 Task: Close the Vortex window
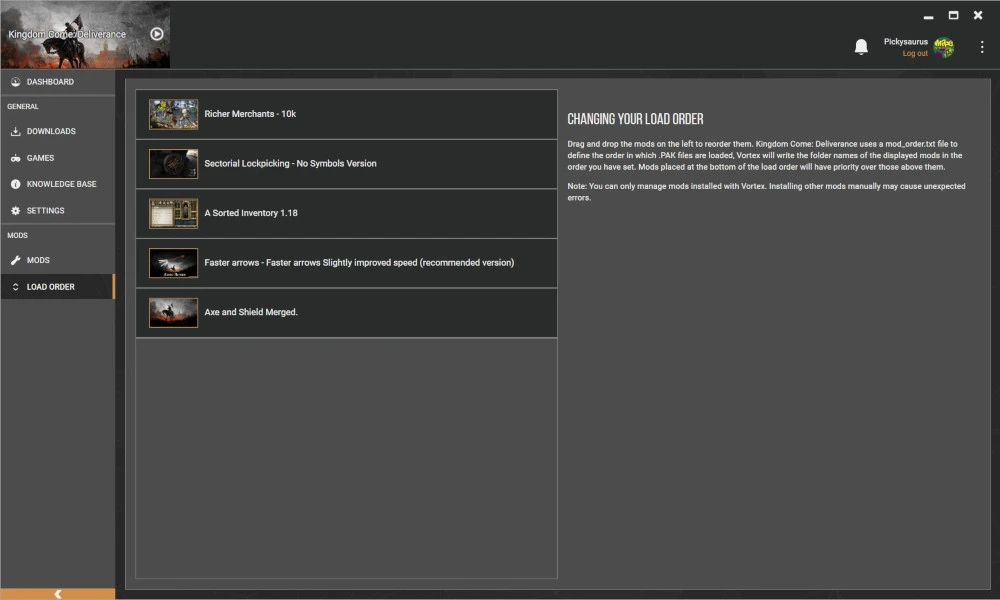(x=978, y=15)
